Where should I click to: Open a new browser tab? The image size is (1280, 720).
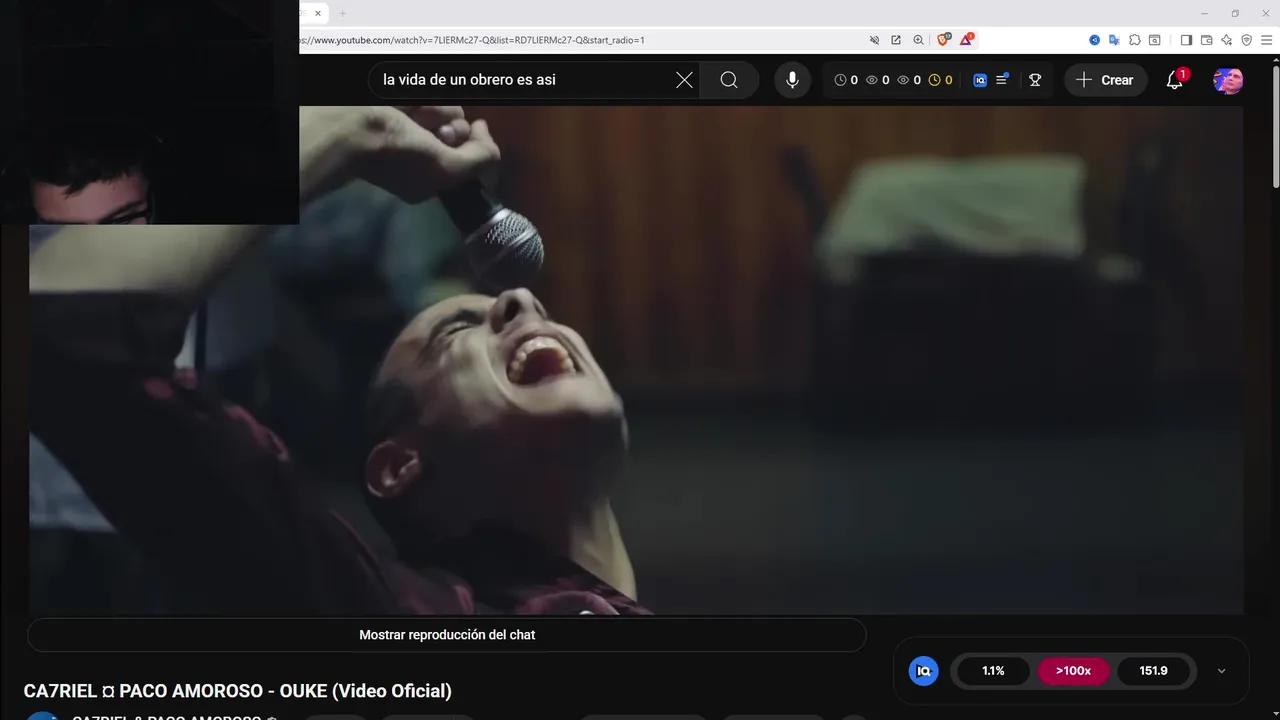342,13
